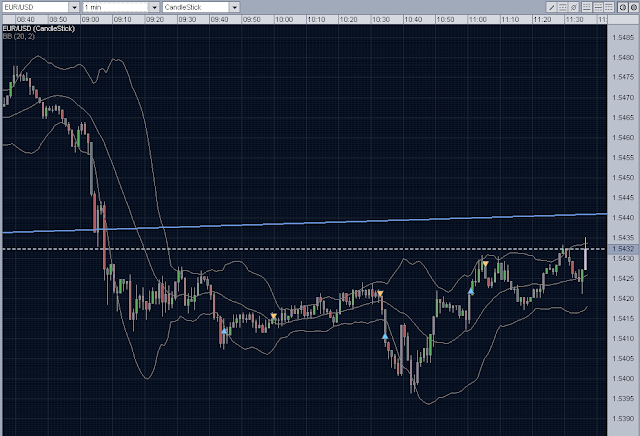The height and width of the screenshot is (436, 640).
Task: Click the orange down-arrow marker near 09:55
Action: click(x=273, y=316)
